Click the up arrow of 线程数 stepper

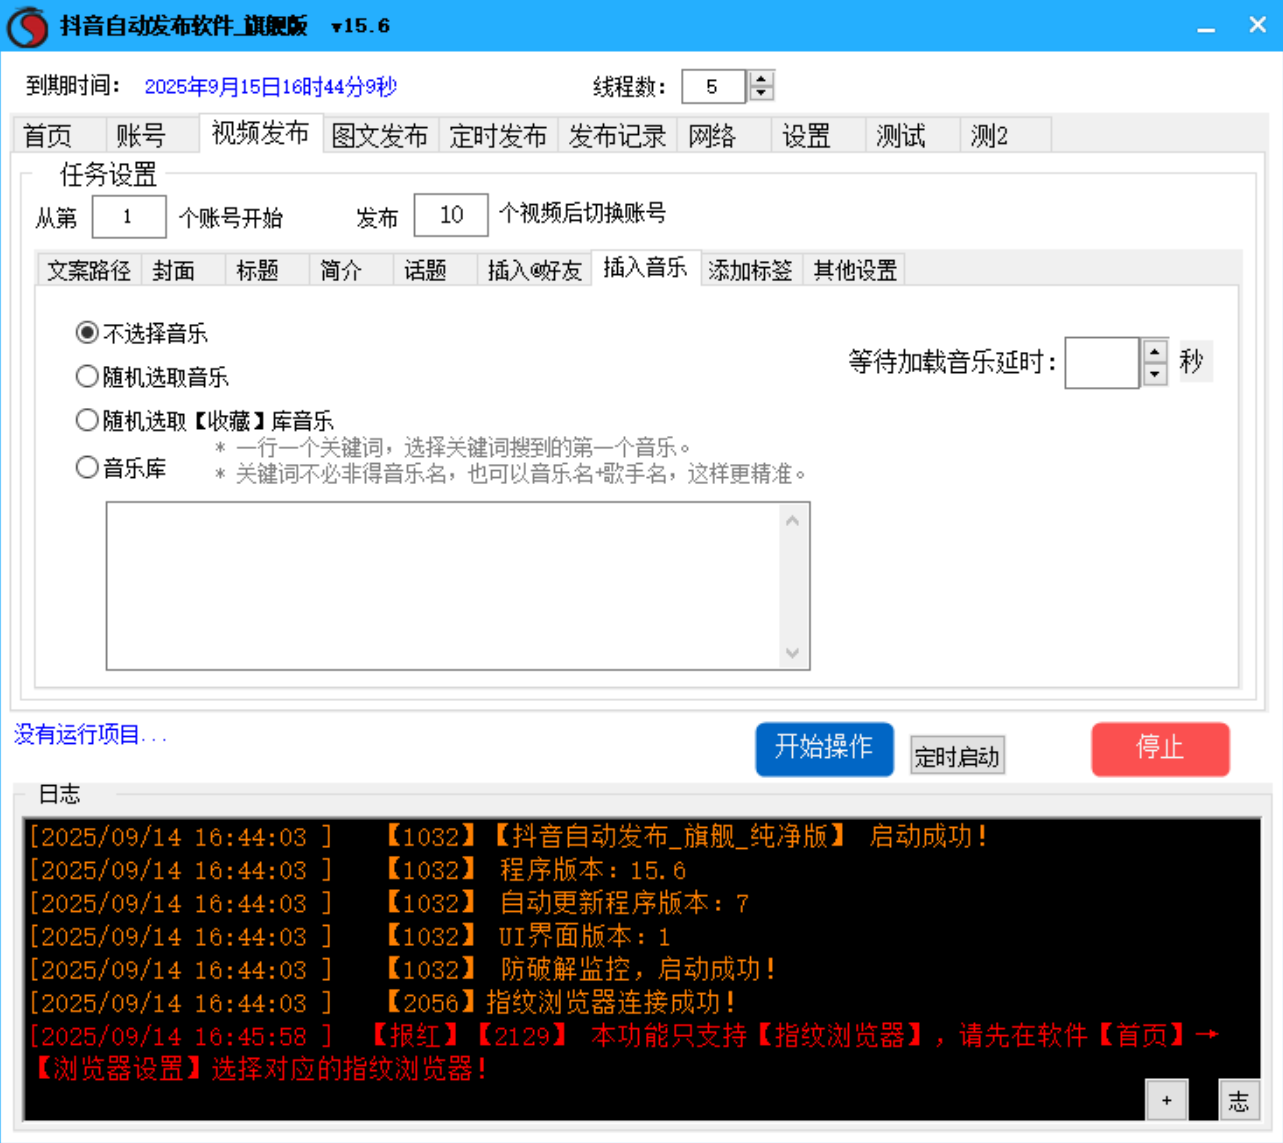tap(759, 79)
